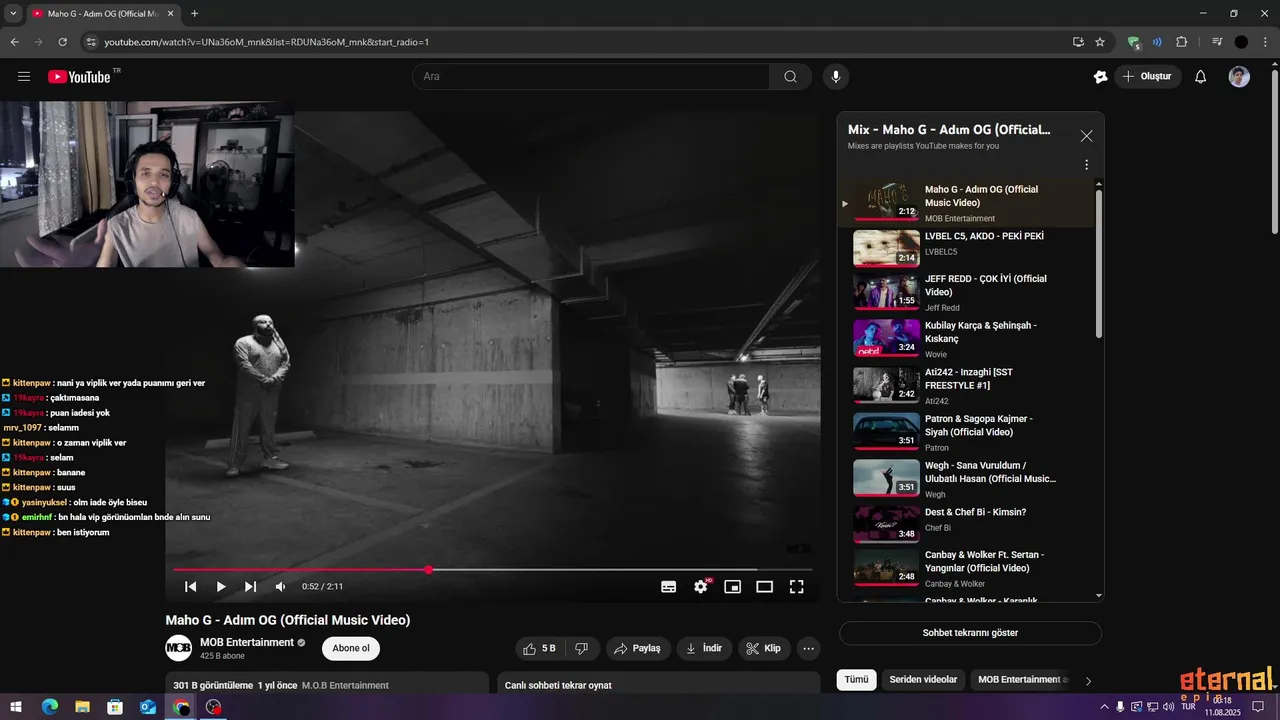The width and height of the screenshot is (1280, 720).
Task: Open a new browser tab with the plus
Action: pos(194,14)
